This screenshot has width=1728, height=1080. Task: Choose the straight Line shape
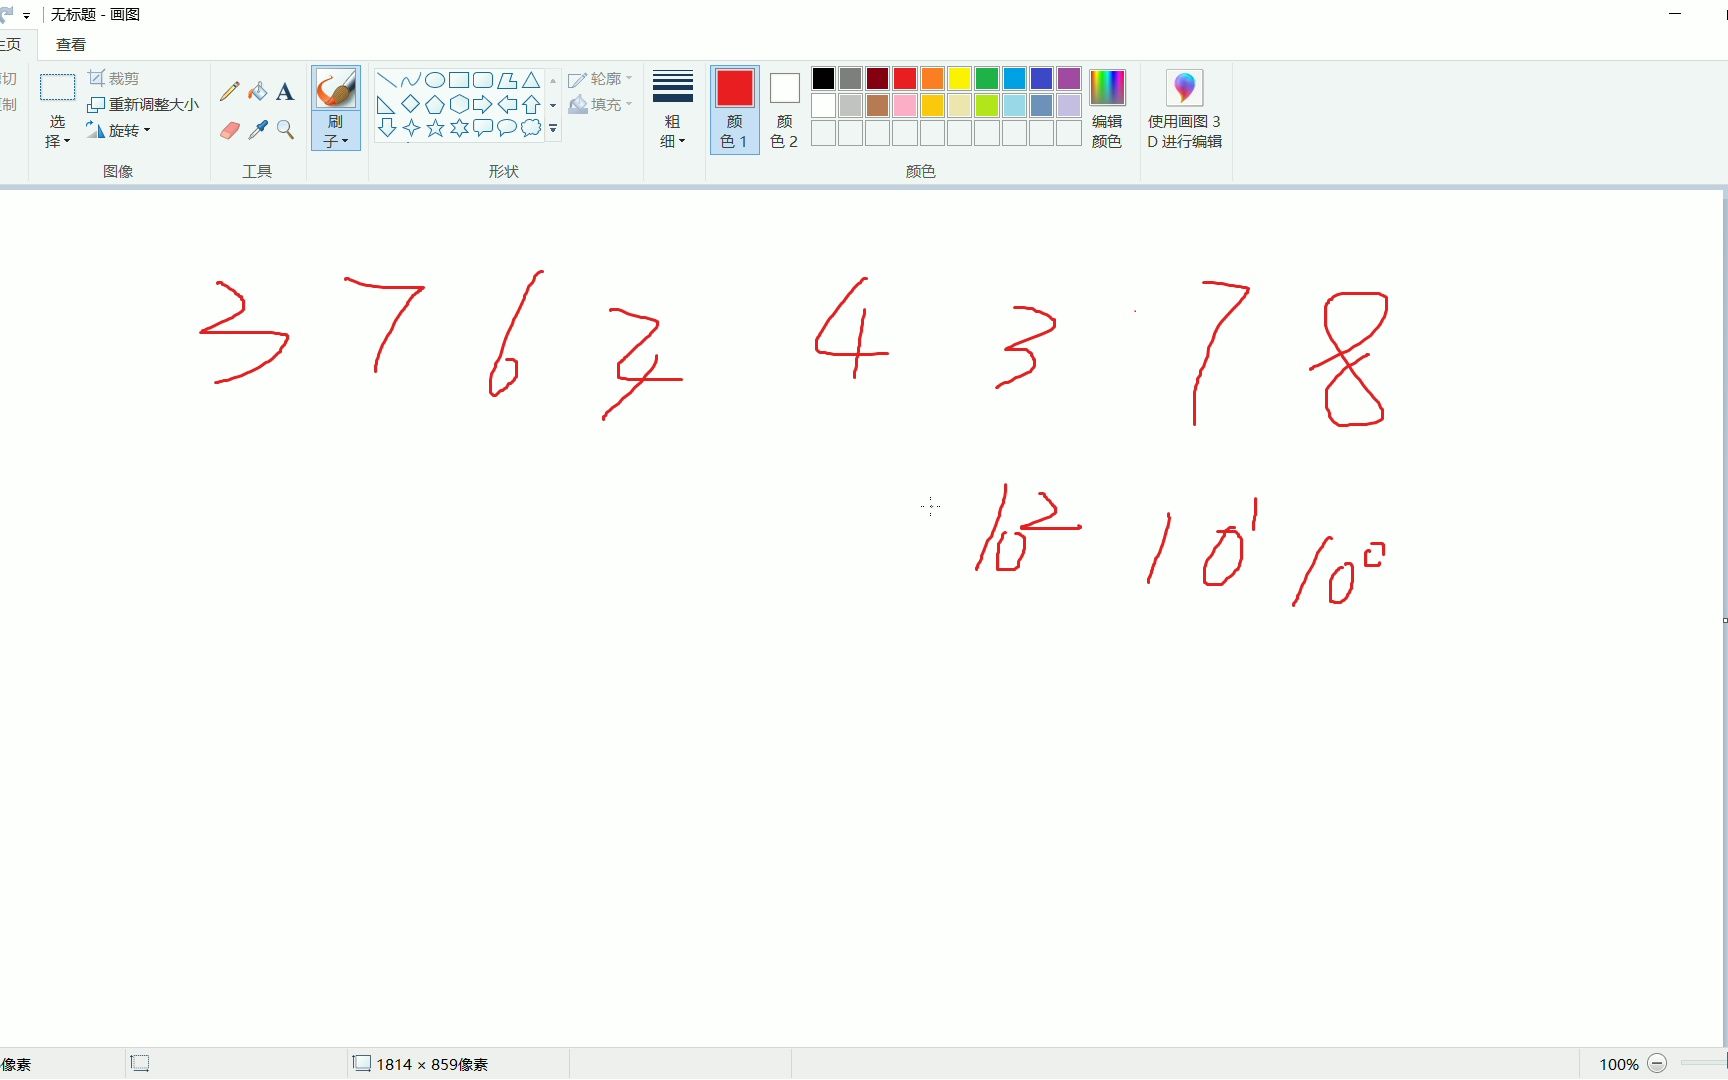[x=387, y=80]
